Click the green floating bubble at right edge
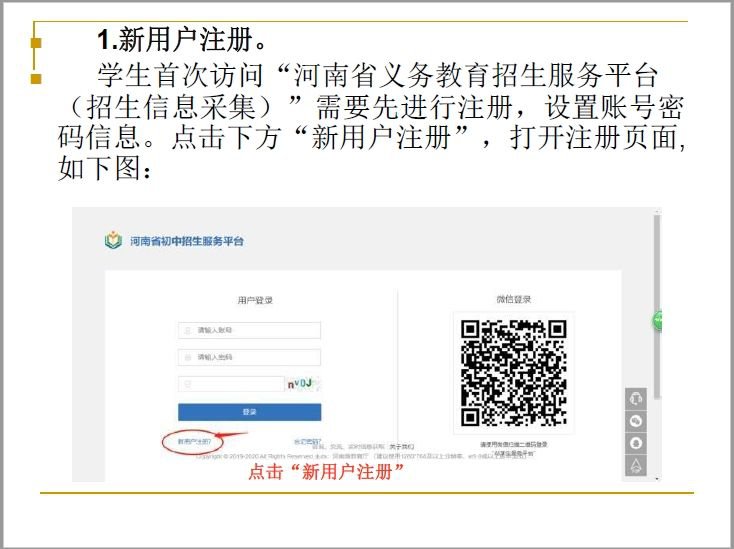This screenshot has height=549, width=734. coord(657,321)
